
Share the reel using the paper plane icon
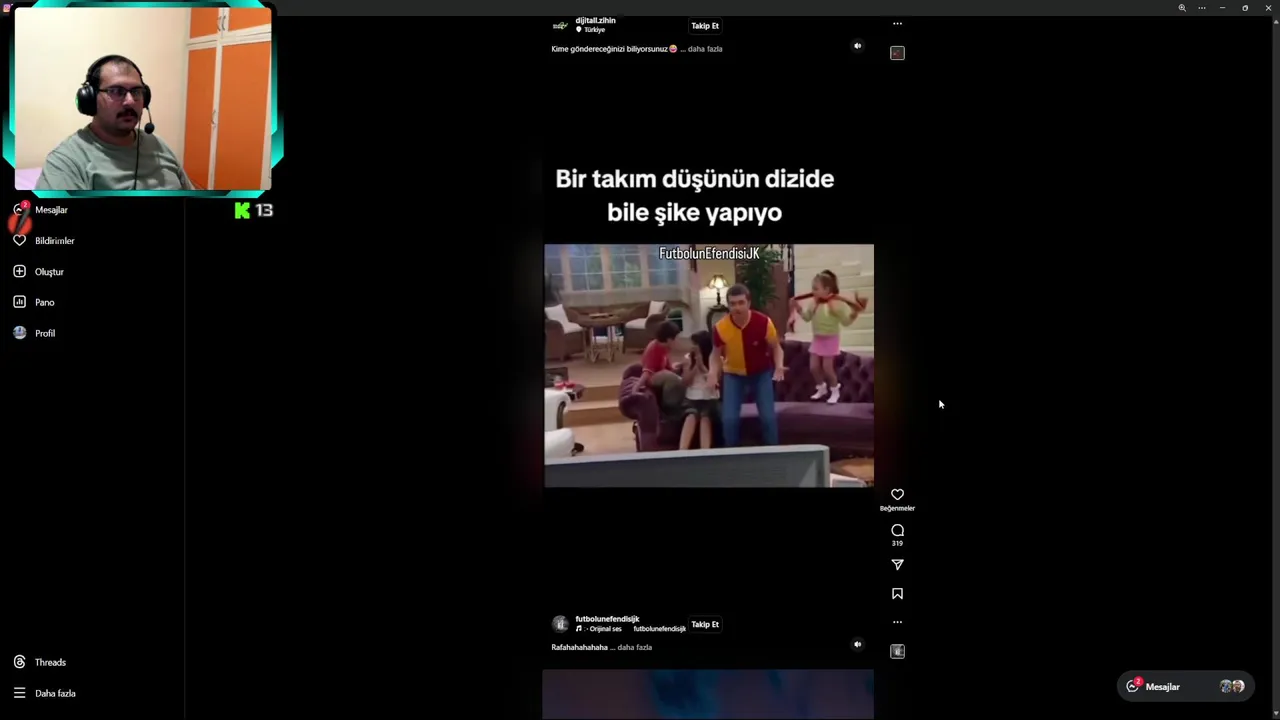[897, 565]
